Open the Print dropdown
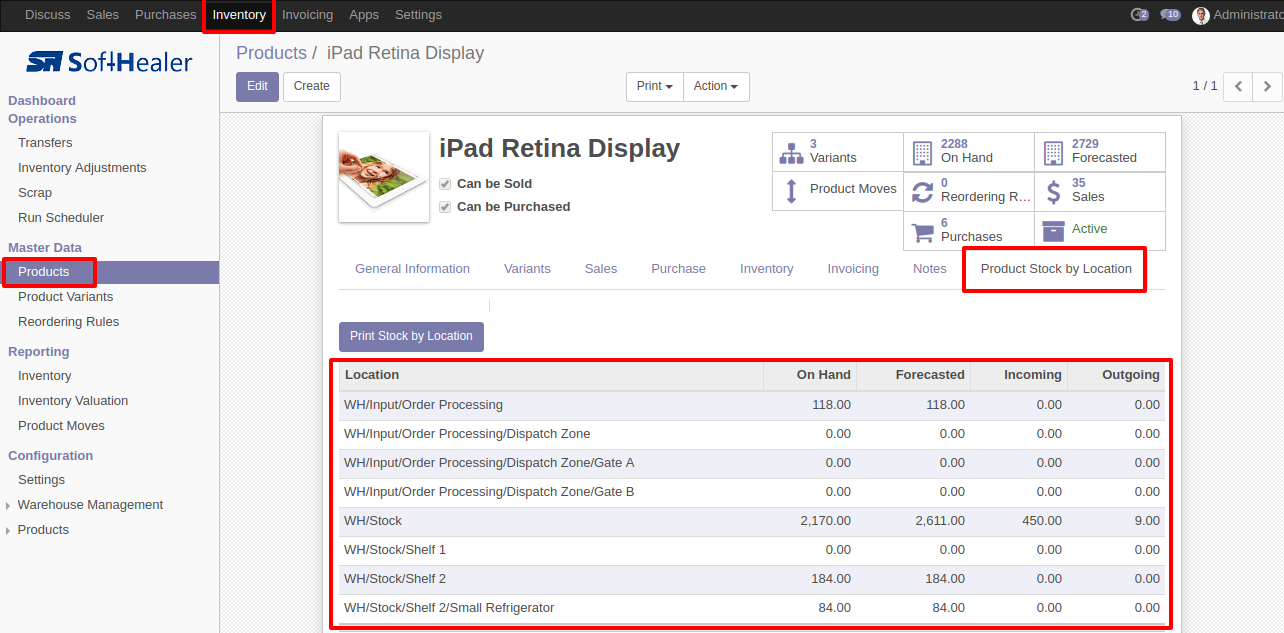The image size is (1284, 633). (x=655, y=87)
